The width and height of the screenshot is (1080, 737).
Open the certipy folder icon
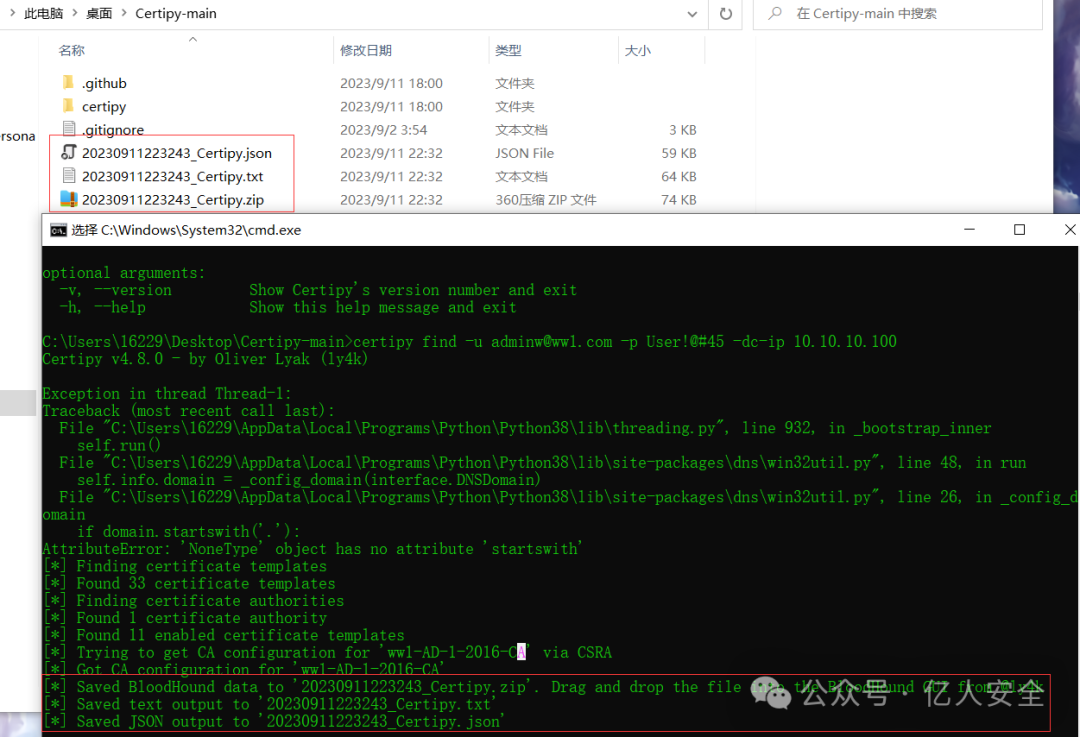point(68,106)
